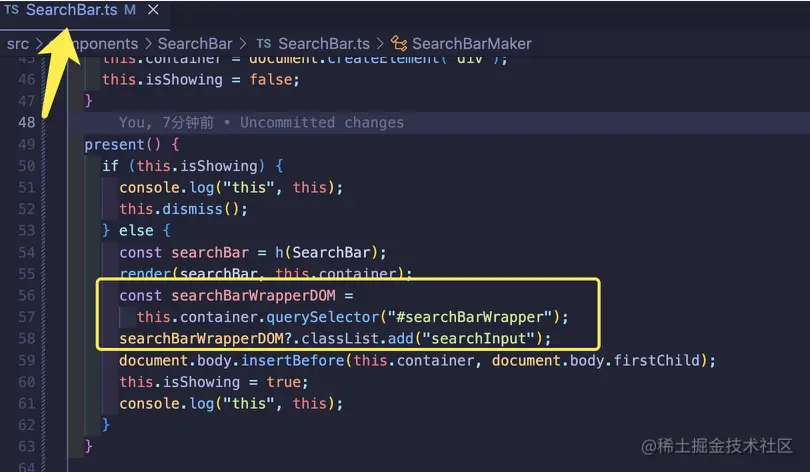Open the SearchBarMaker class breadcrumb

[x=472, y=44]
